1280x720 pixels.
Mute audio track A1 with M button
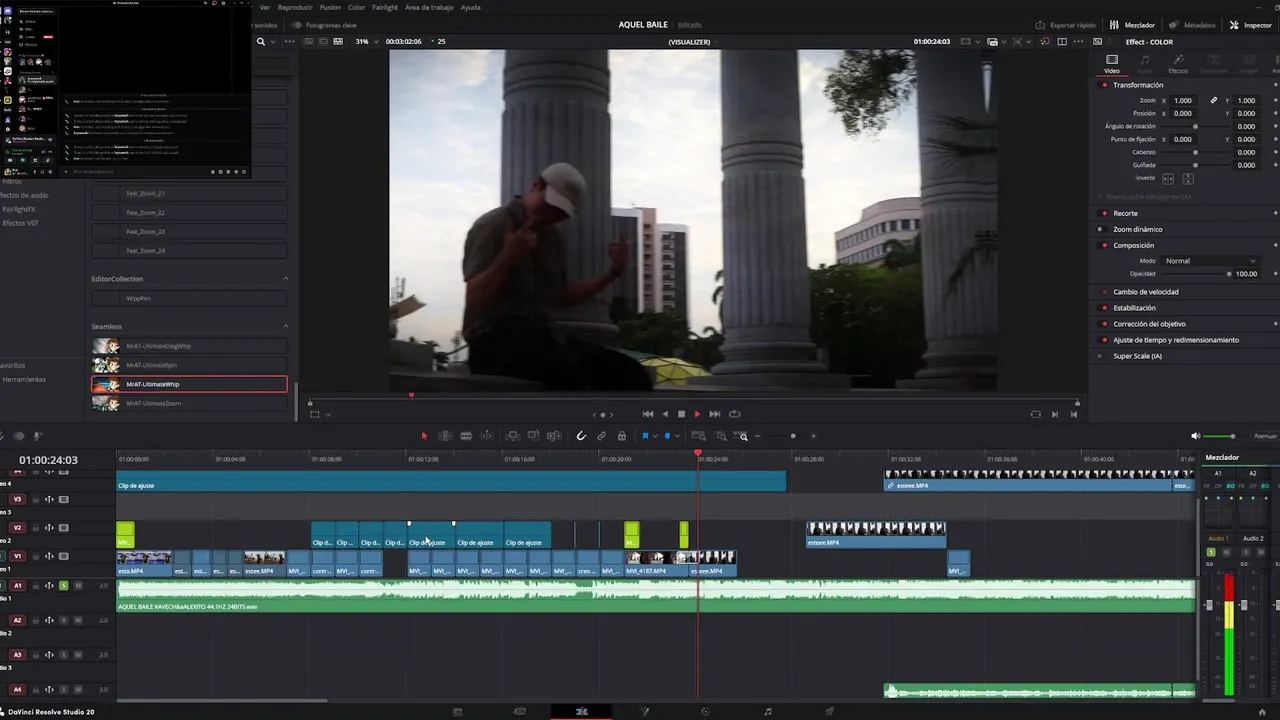click(x=78, y=585)
